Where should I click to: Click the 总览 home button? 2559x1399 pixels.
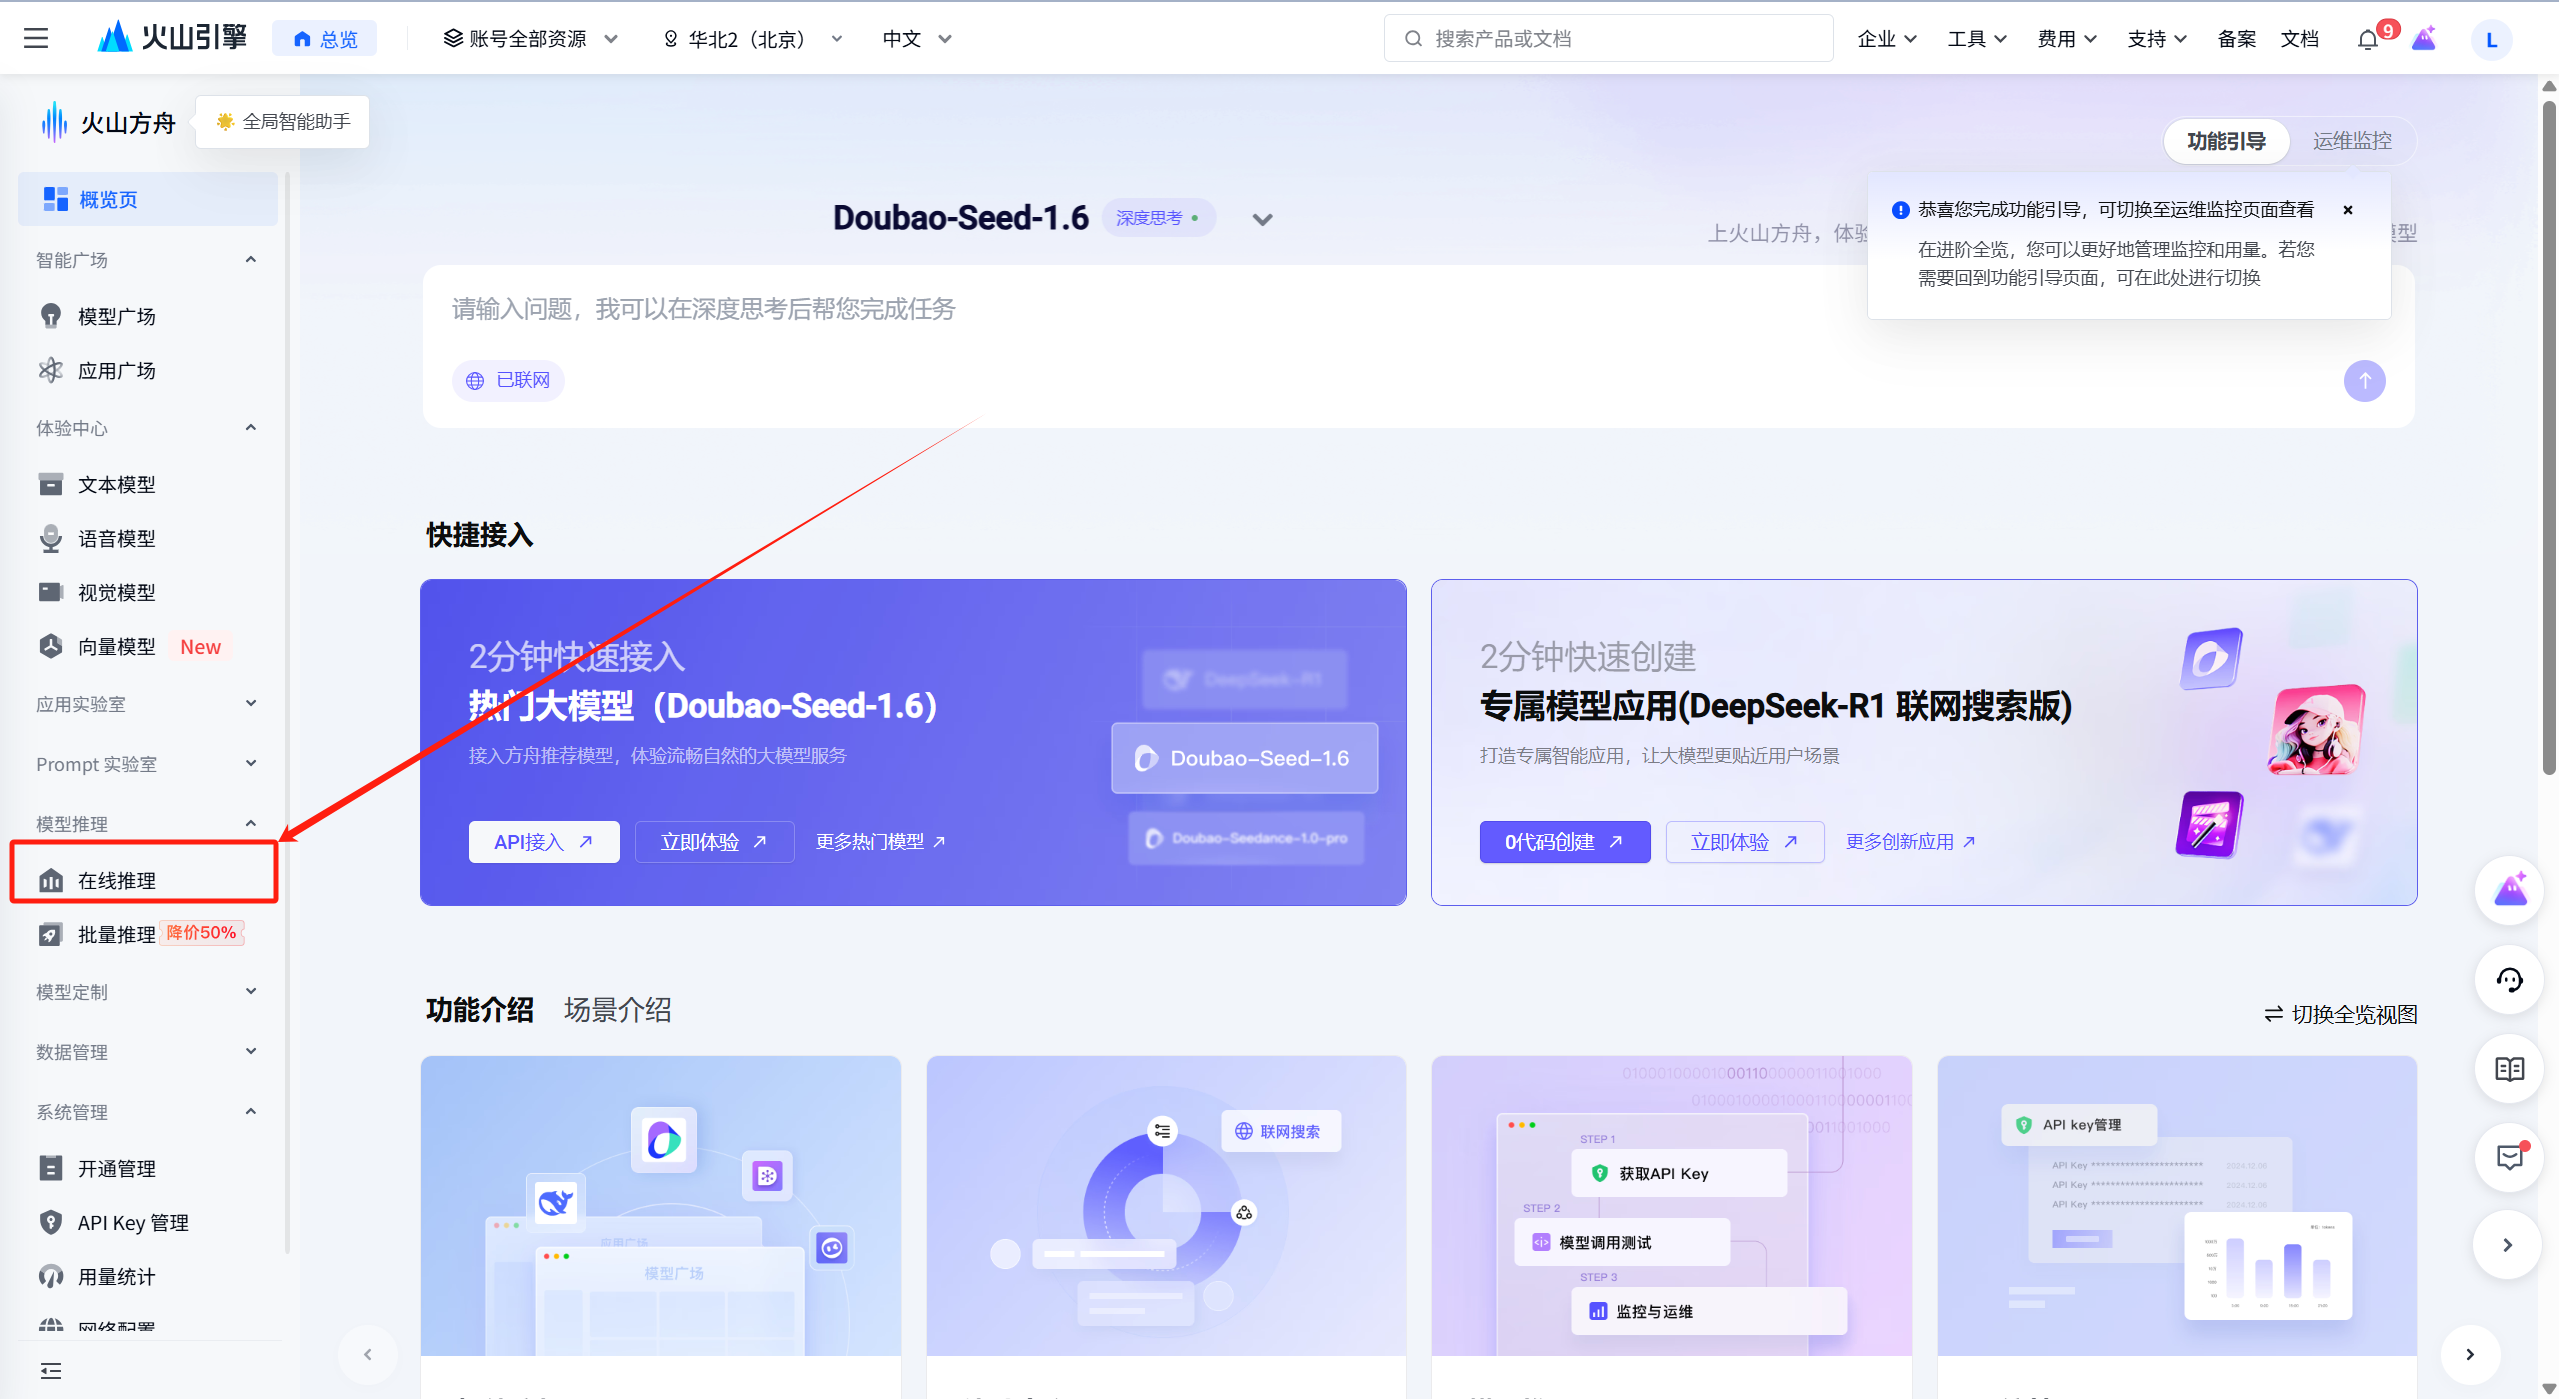325,39
